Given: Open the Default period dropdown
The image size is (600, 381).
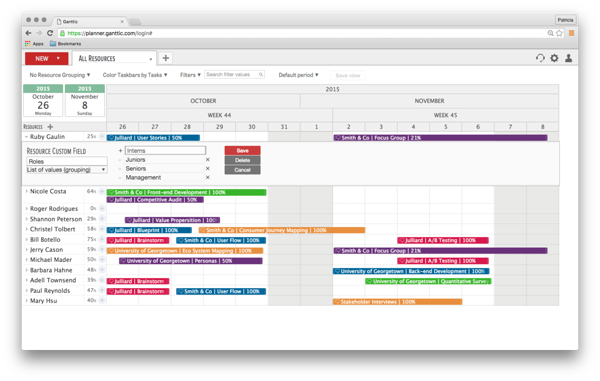Looking at the screenshot, I should click(298, 75).
